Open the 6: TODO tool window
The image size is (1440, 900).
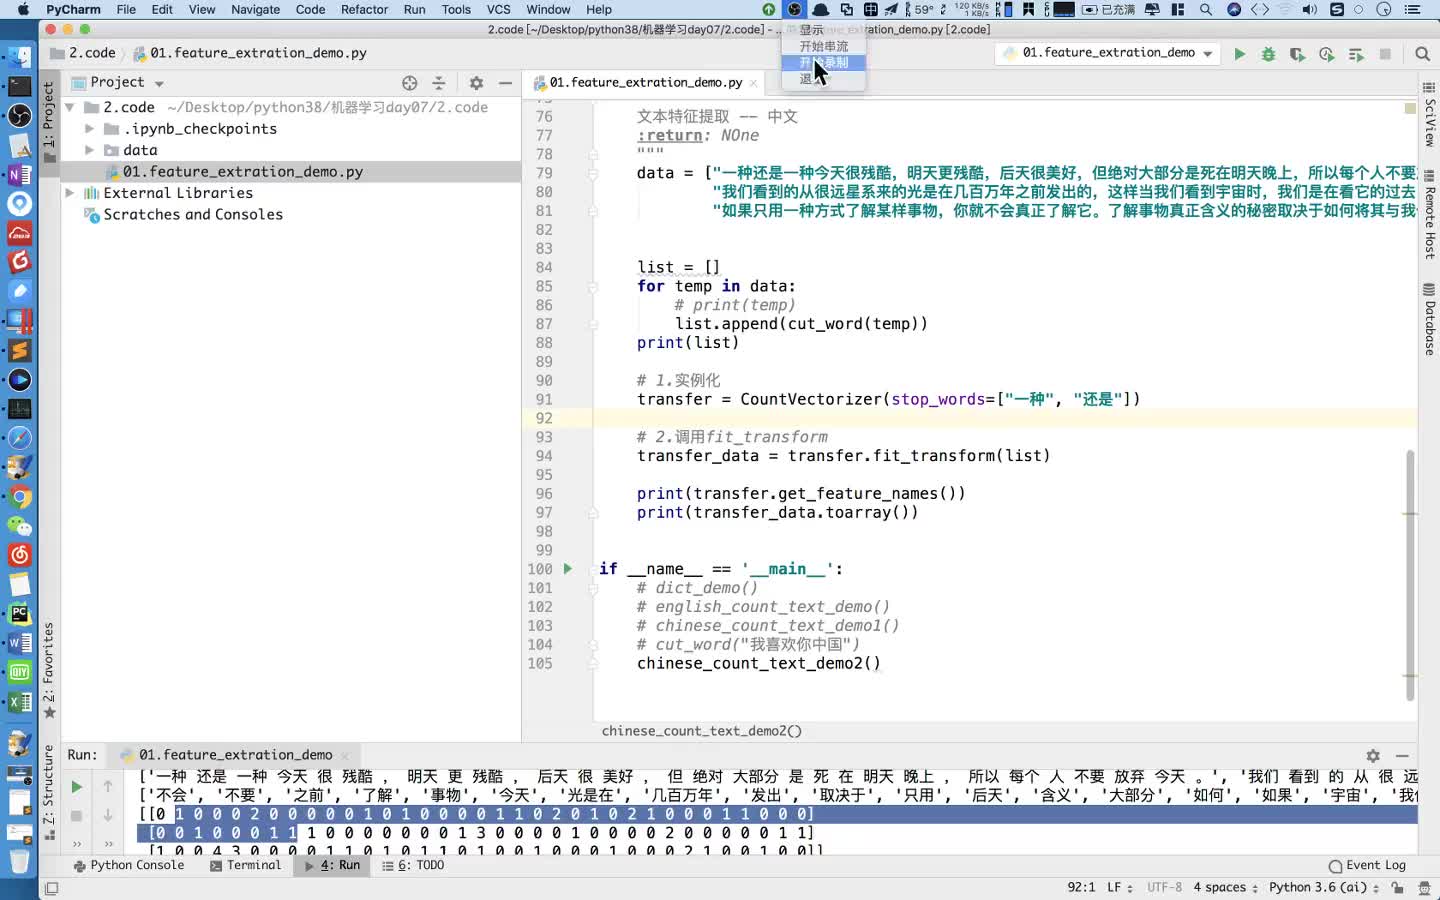[413, 866]
